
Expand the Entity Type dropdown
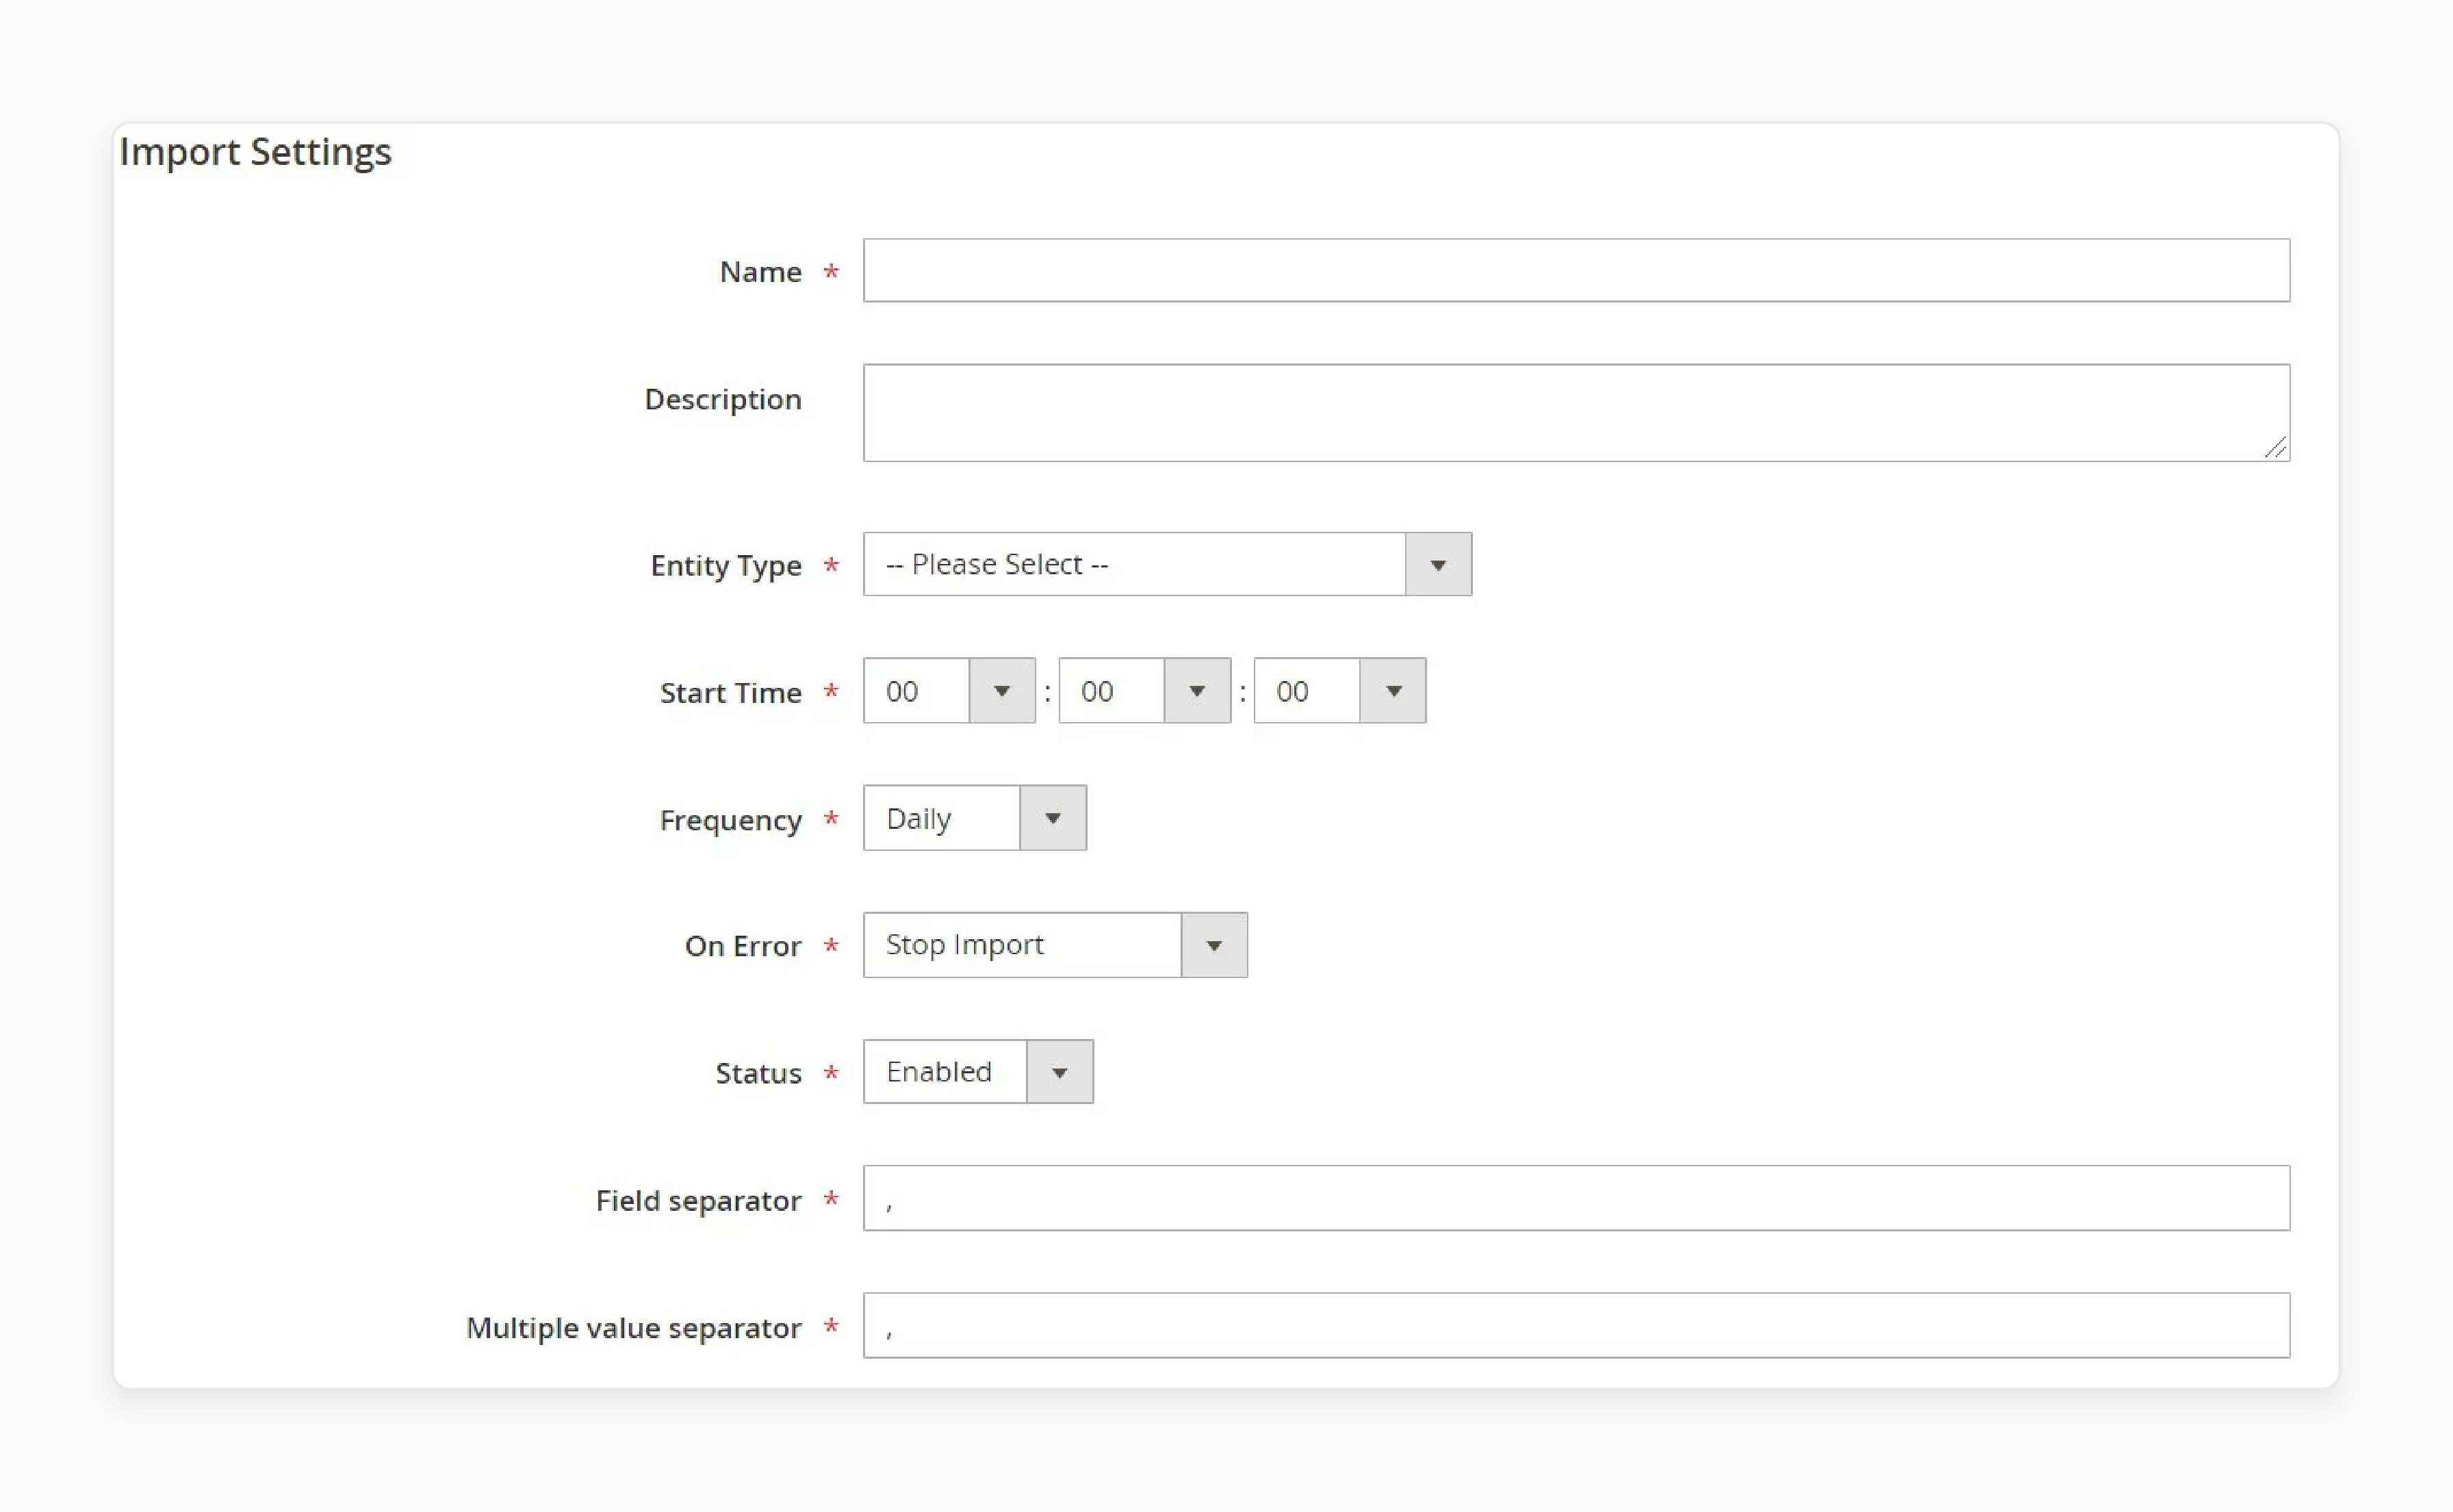(1435, 564)
